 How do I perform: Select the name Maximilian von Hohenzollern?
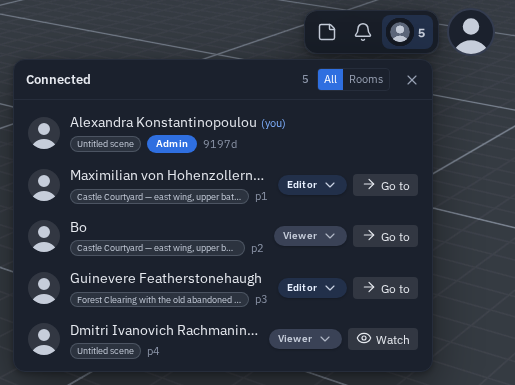point(167,175)
